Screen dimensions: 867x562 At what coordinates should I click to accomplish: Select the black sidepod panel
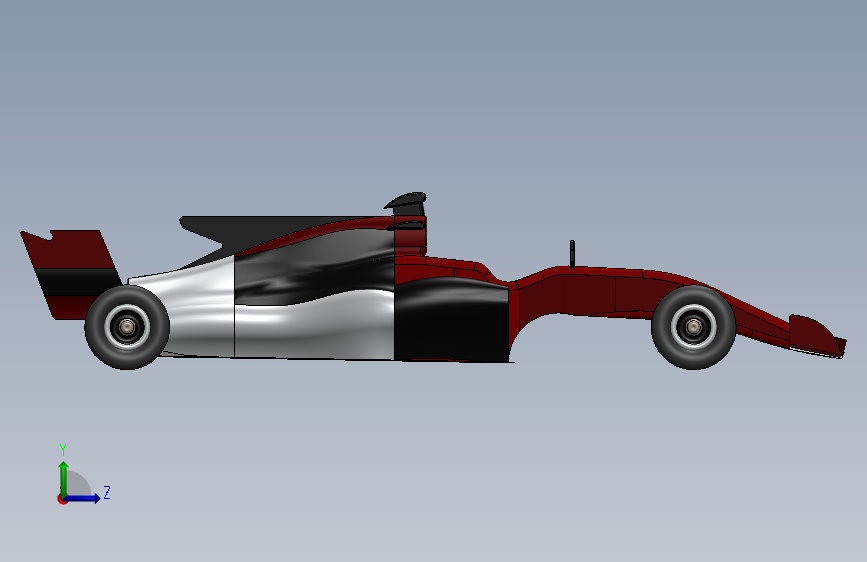[x=452, y=321]
